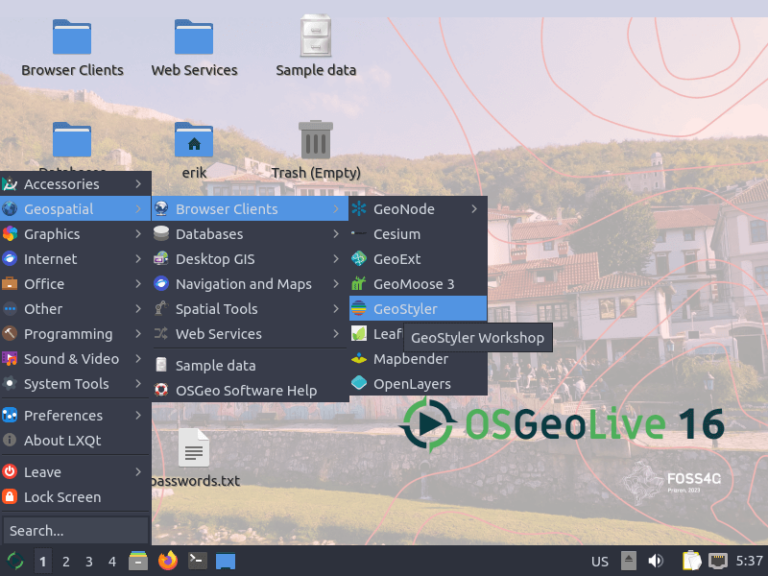The width and height of the screenshot is (768, 576).
Task: Expand the Accessories submenu arrow
Action: pyautogui.click(x=139, y=184)
